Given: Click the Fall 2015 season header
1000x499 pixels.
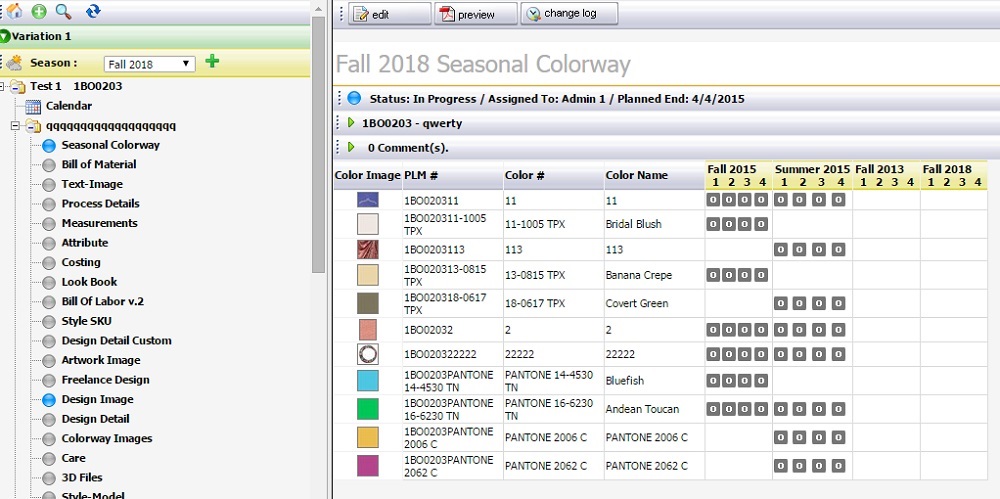Looking at the screenshot, I should 732,169.
